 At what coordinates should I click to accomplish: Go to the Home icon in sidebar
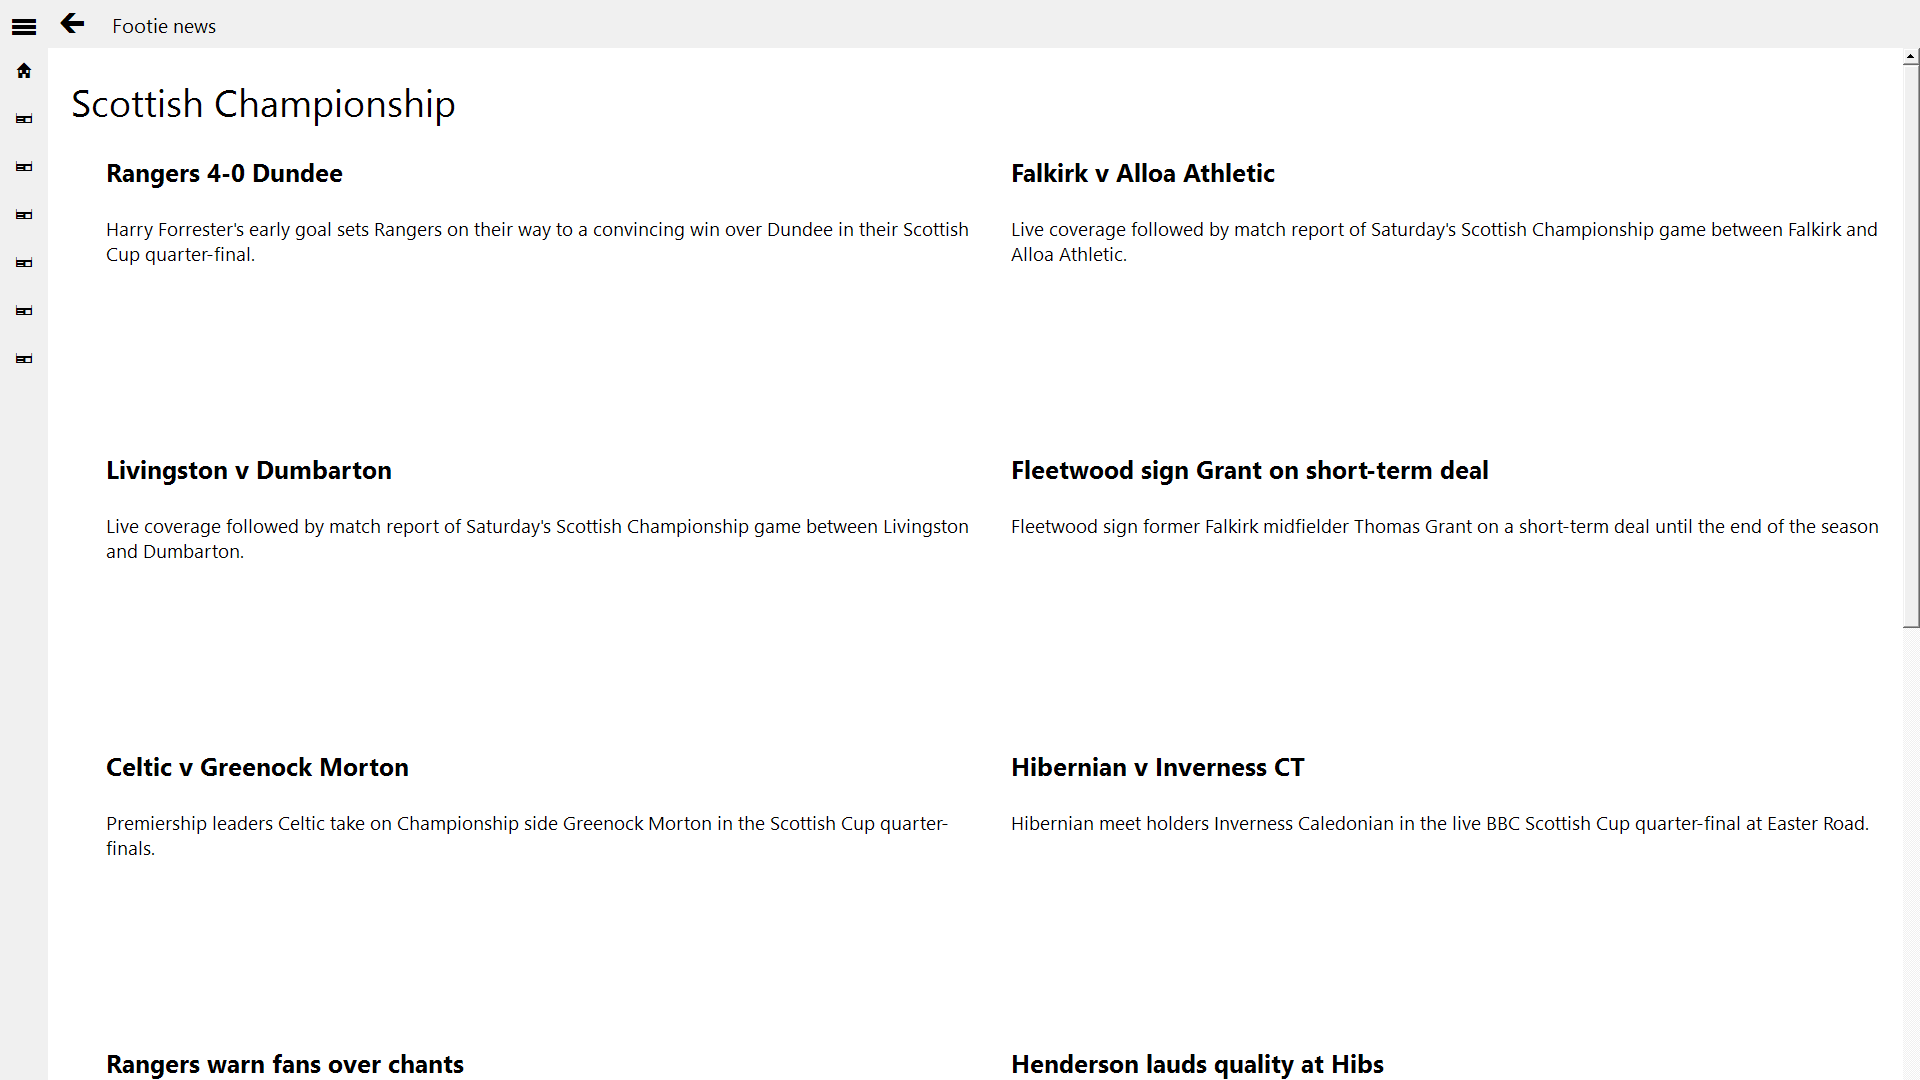(x=24, y=71)
